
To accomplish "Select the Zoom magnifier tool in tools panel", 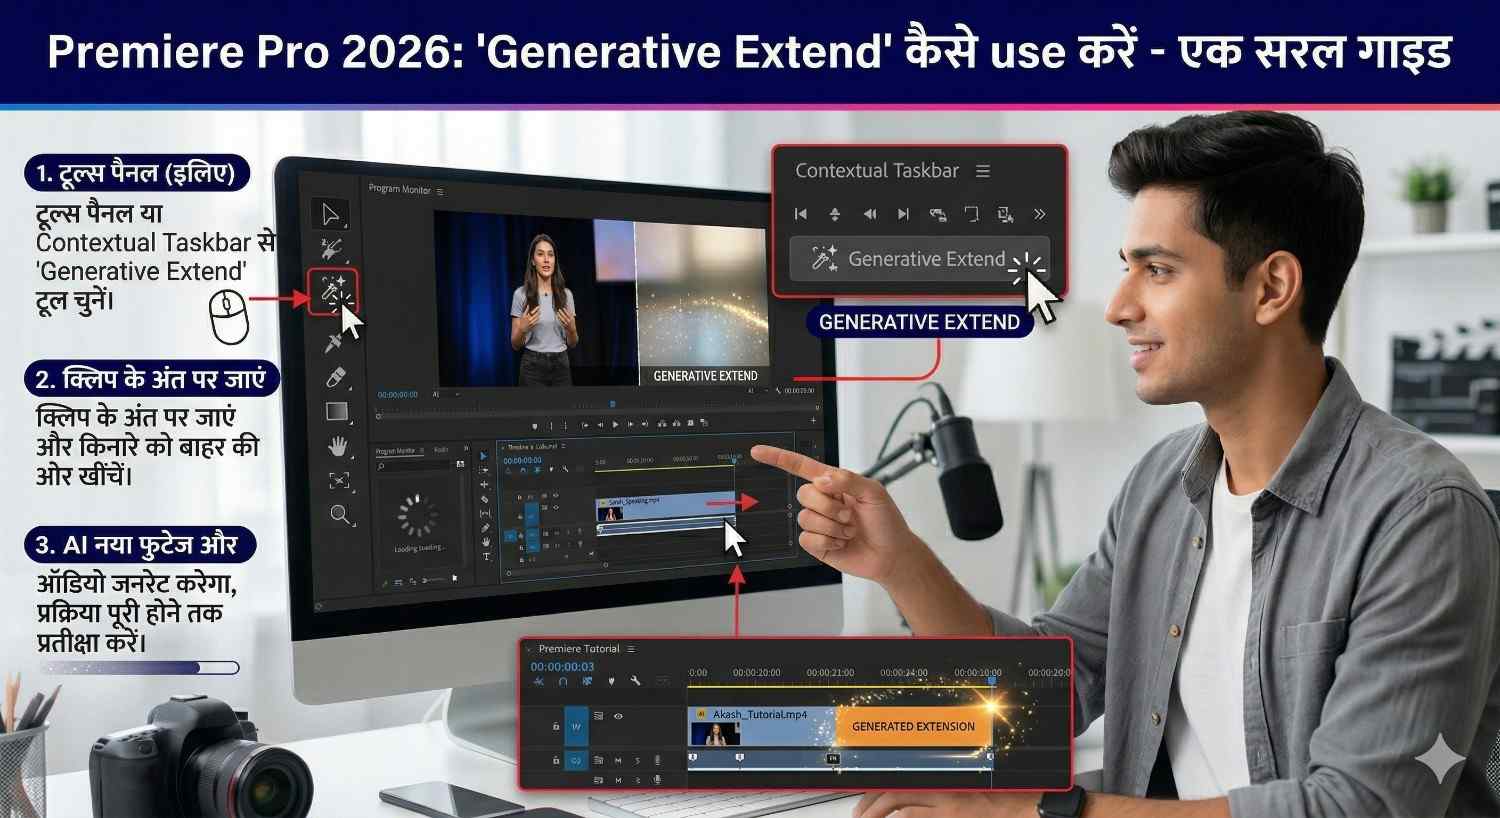I will [x=341, y=514].
